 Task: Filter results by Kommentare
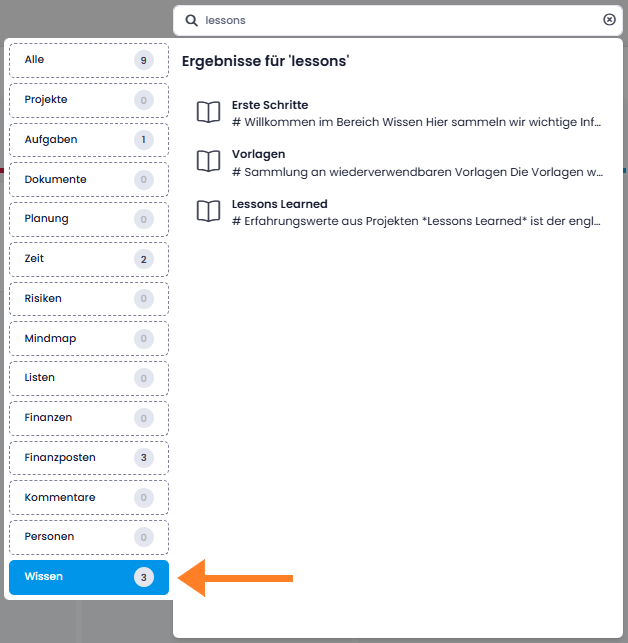coord(89,498)
